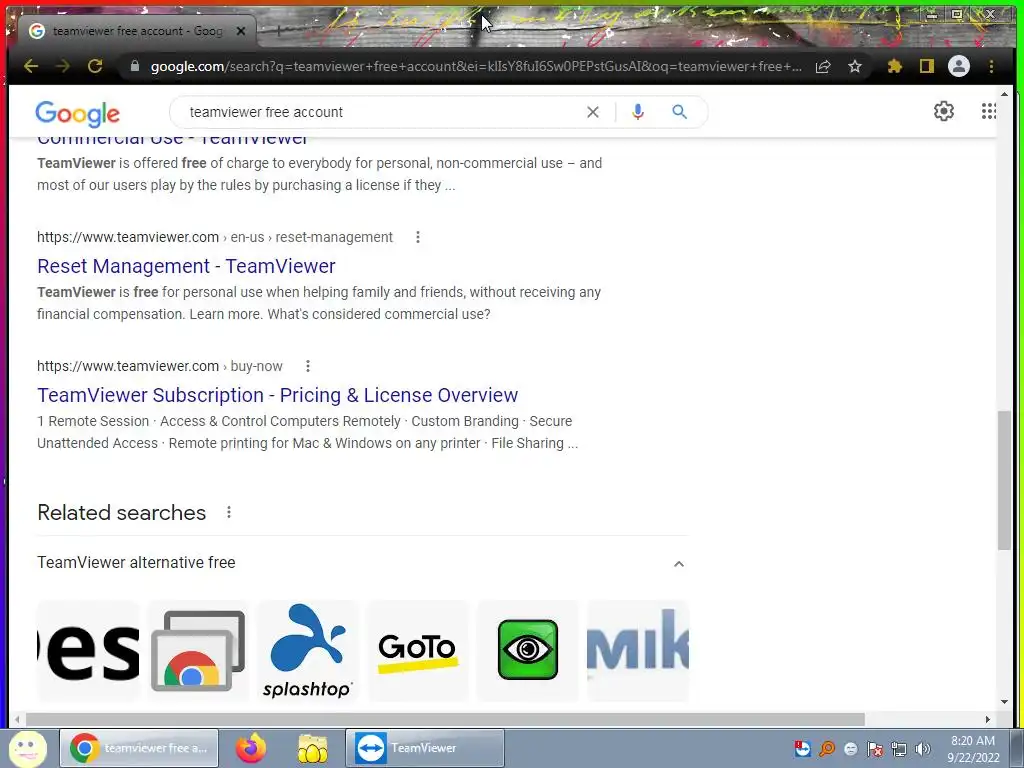This screenshot has height=768, width=1024.
Task: Click the Show desktop strip at taskbar end
Action: [x=1017, y=748]
